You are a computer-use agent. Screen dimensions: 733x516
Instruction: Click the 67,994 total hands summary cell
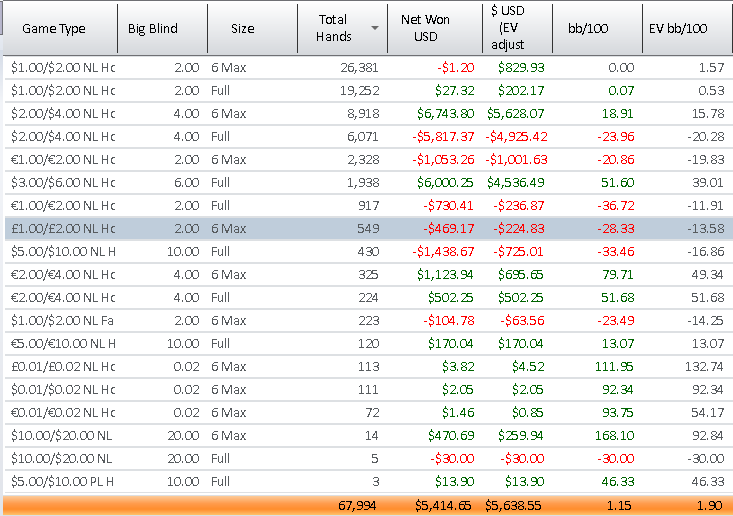click(357, 506)
